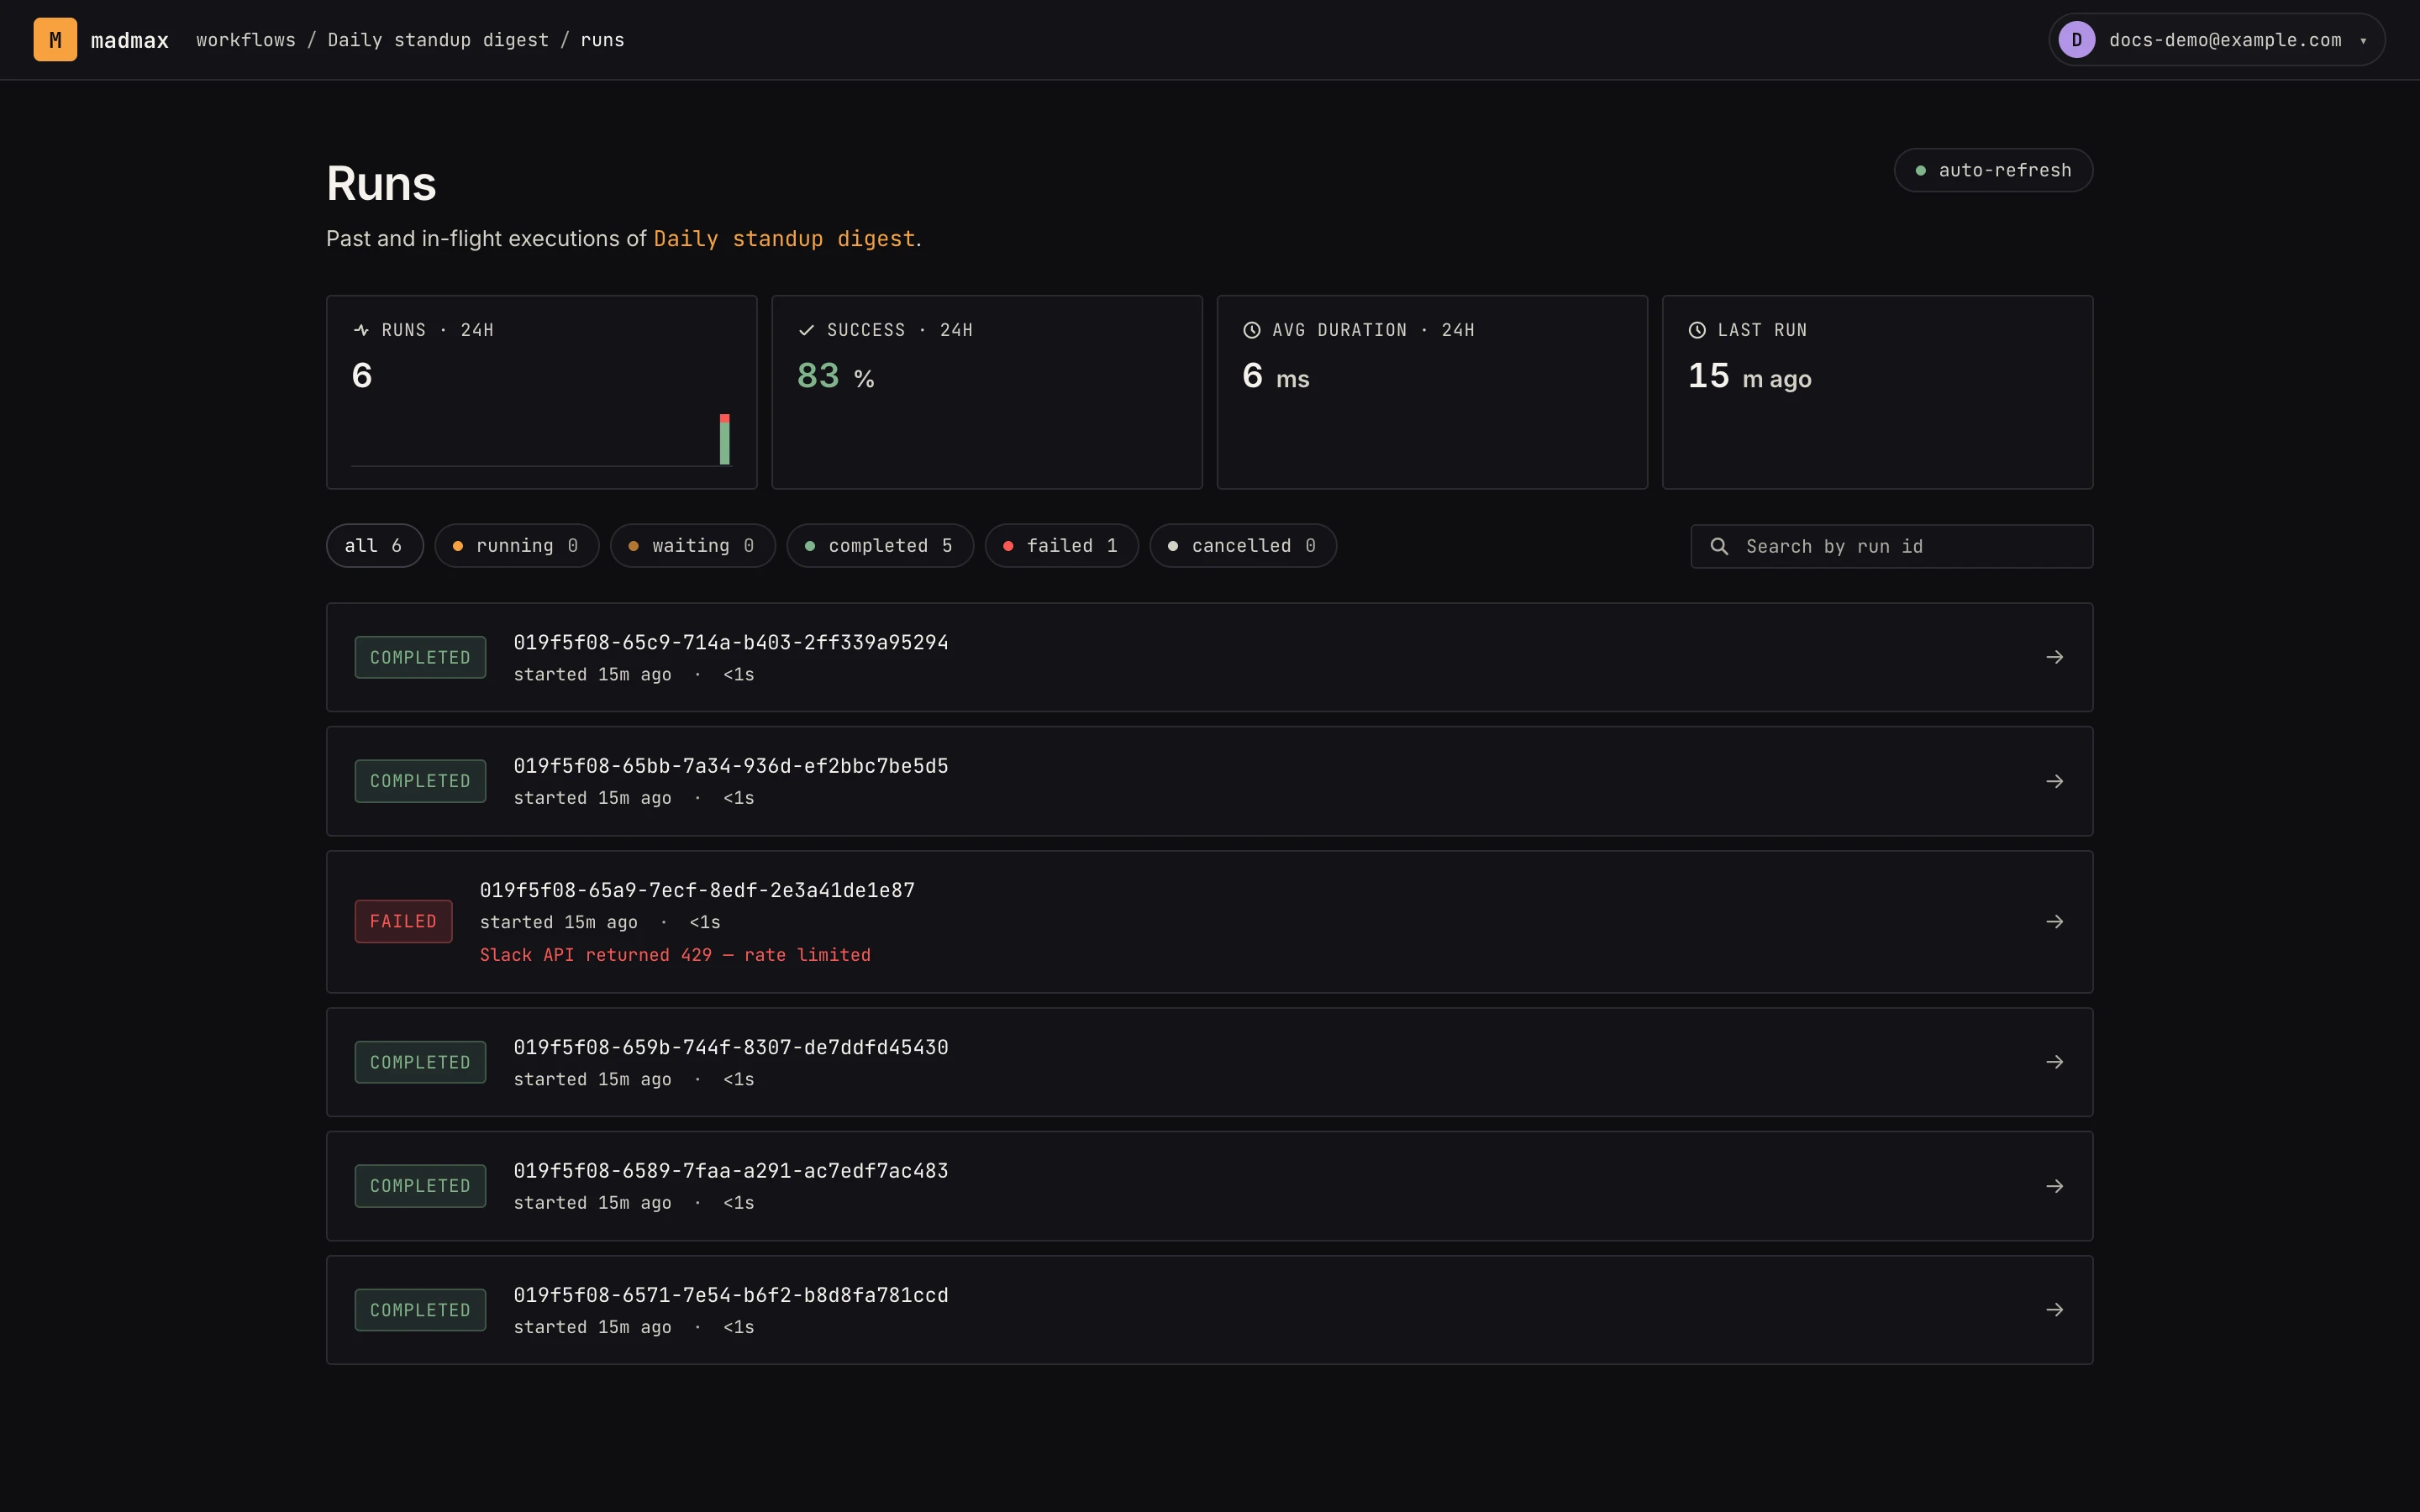Screen dimensions: 2420x1512
Task: Toggle the auto-refresh switch
Action: pyautogui.click(x=1993, y=170)
